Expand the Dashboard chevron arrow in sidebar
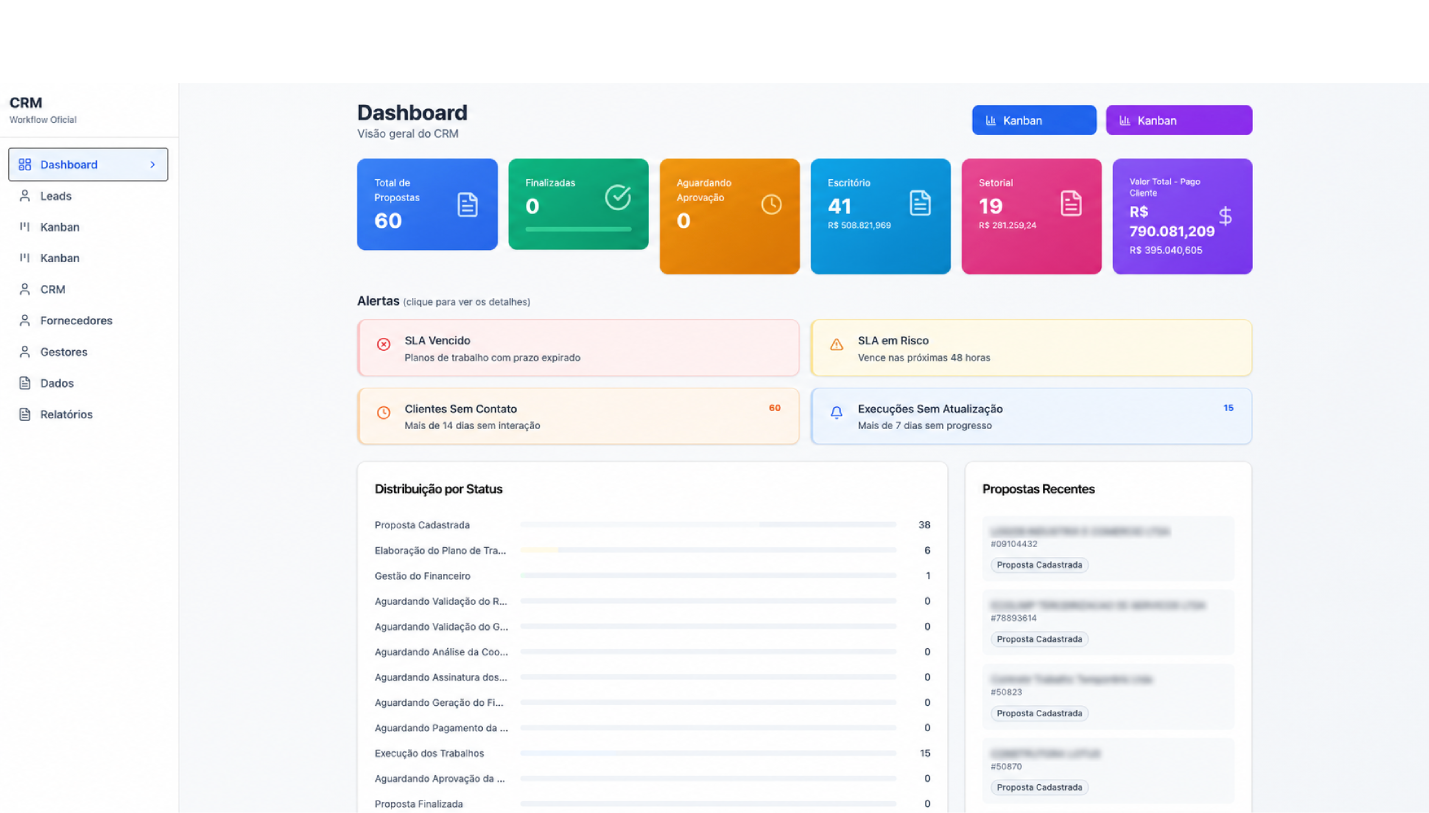 (x=153, y=165)
